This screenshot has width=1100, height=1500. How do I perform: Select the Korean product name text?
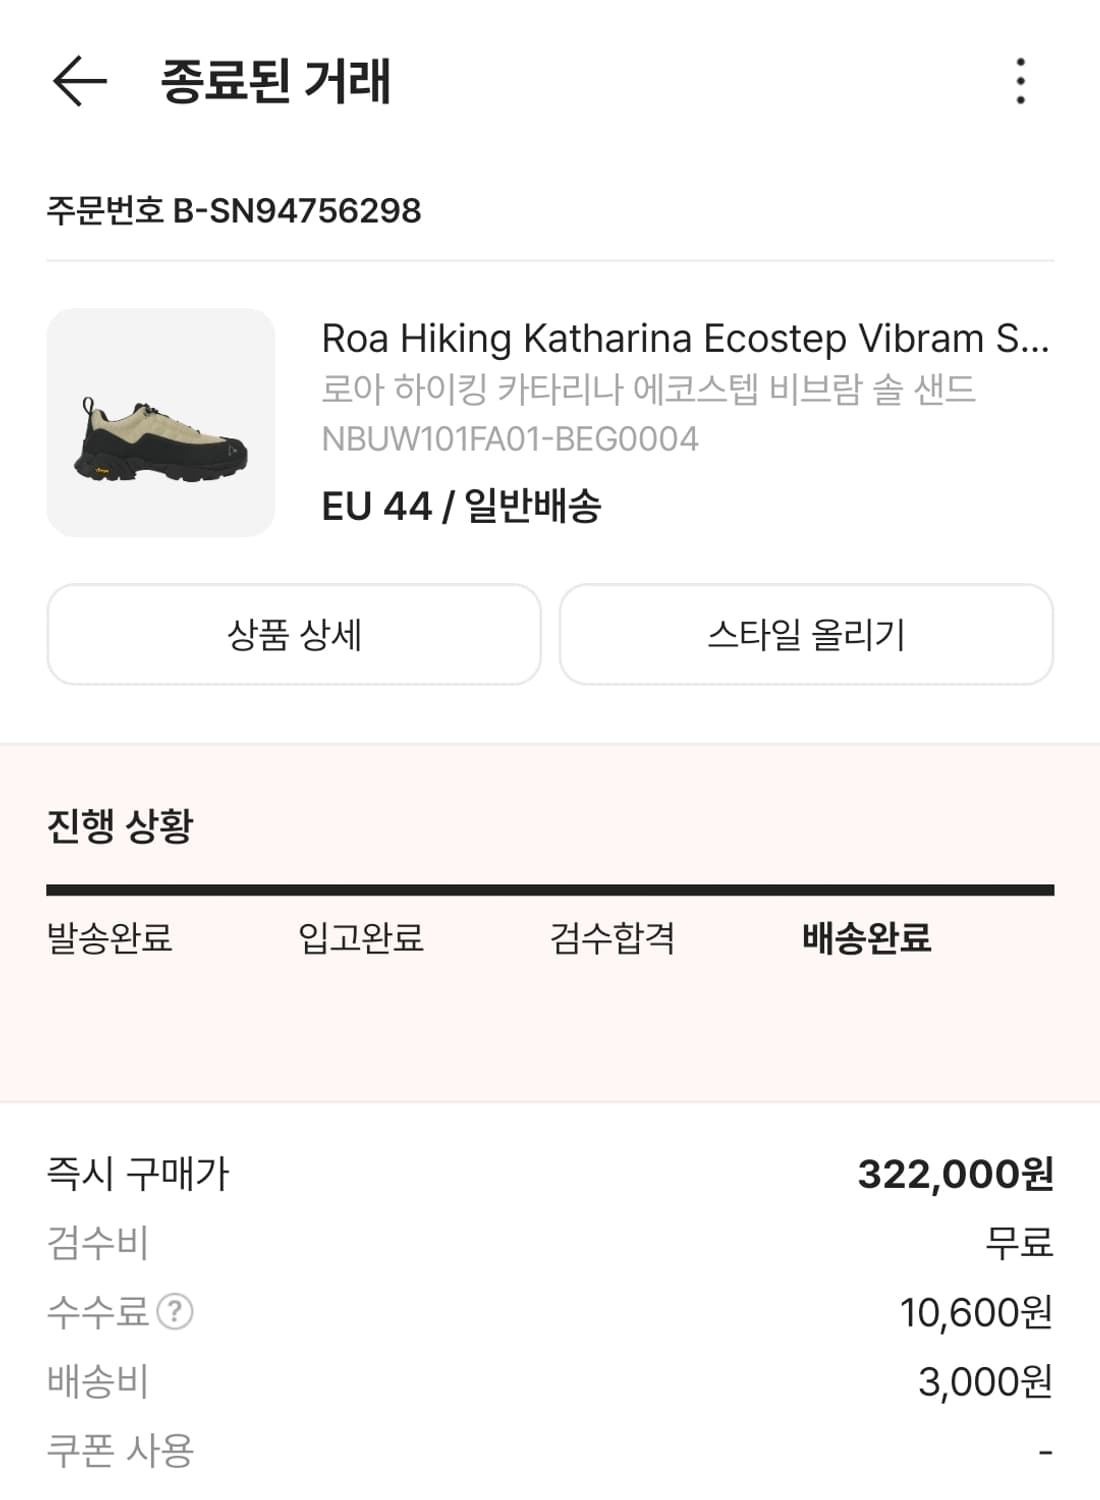click(x=647, y=389)
